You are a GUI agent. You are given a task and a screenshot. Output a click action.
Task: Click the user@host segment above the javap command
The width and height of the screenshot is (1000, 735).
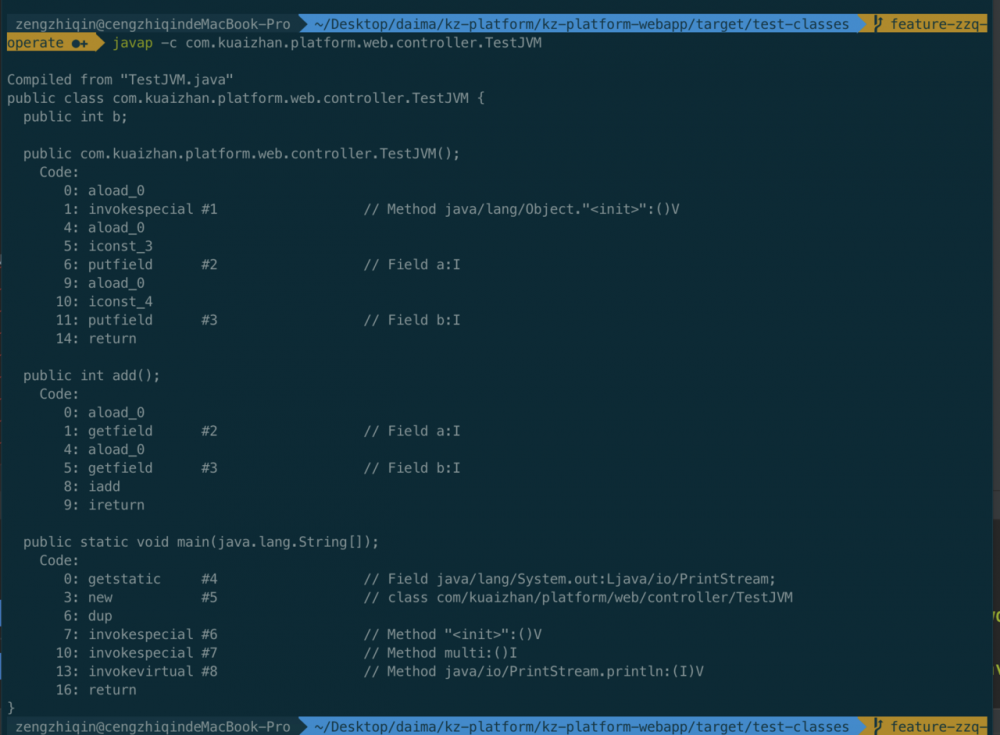(x=152, y=24)
